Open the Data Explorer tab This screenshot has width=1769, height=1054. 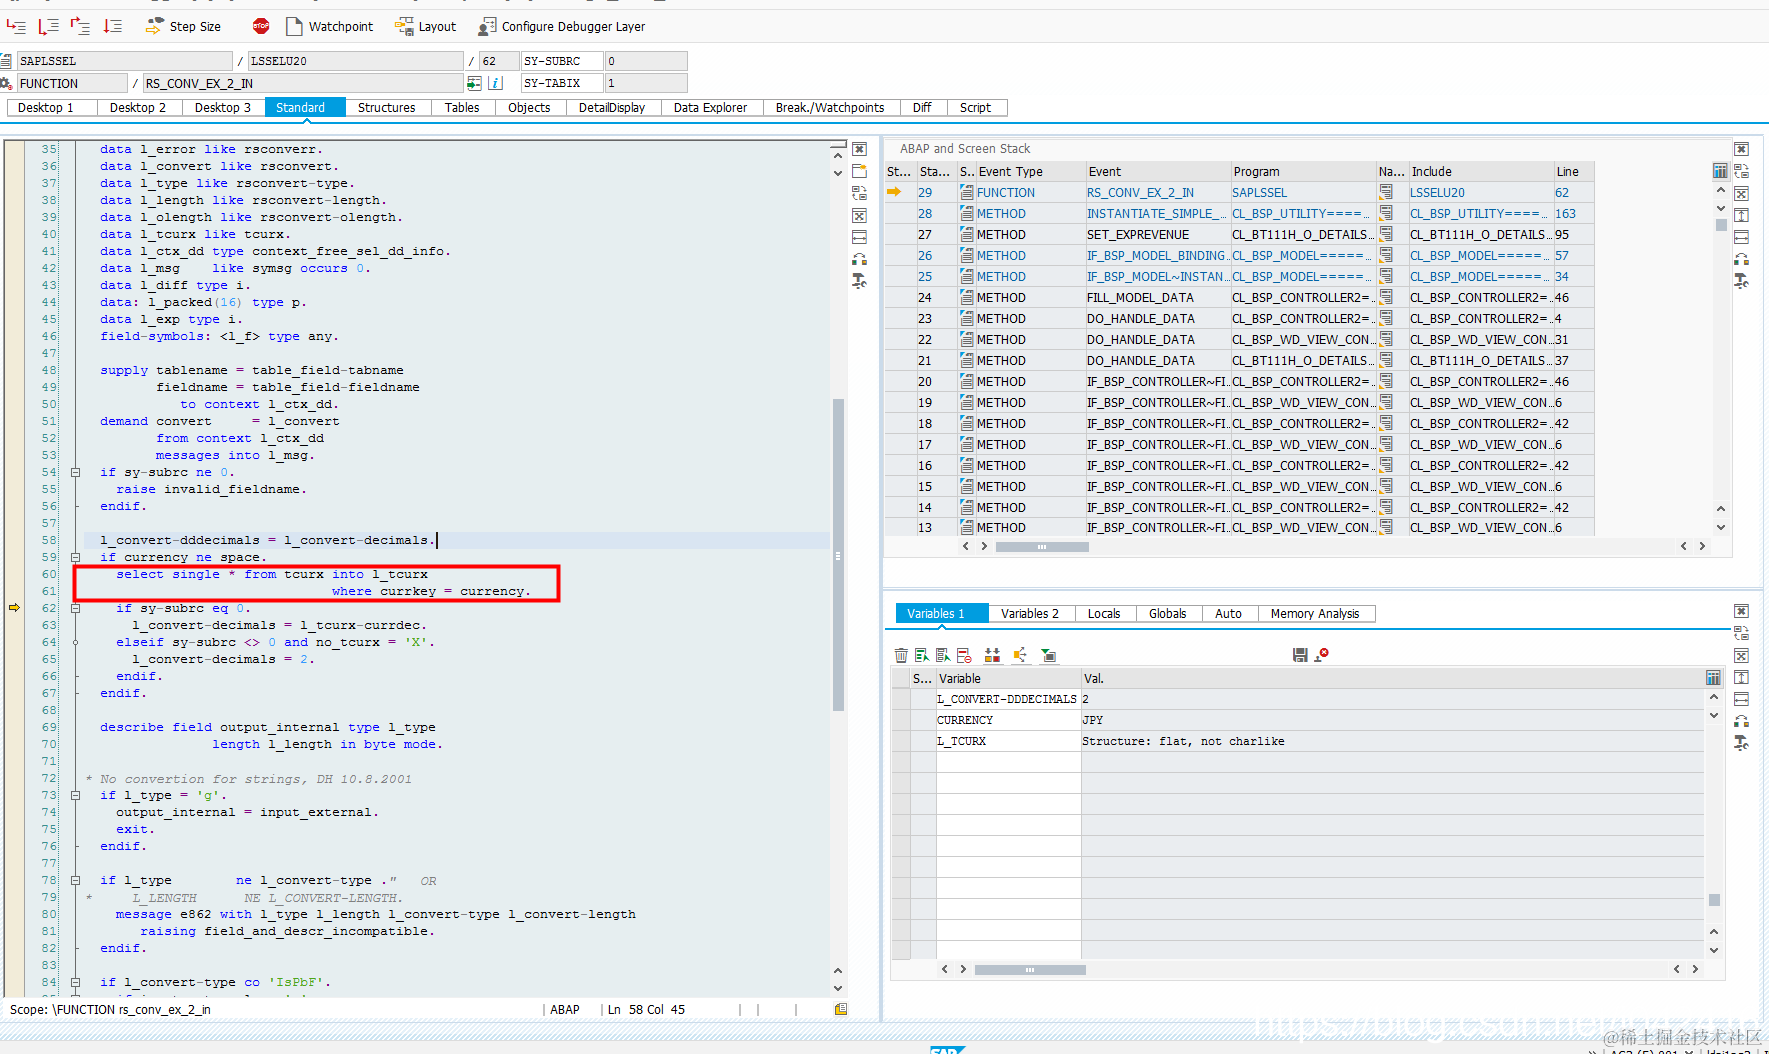[710, 107]
